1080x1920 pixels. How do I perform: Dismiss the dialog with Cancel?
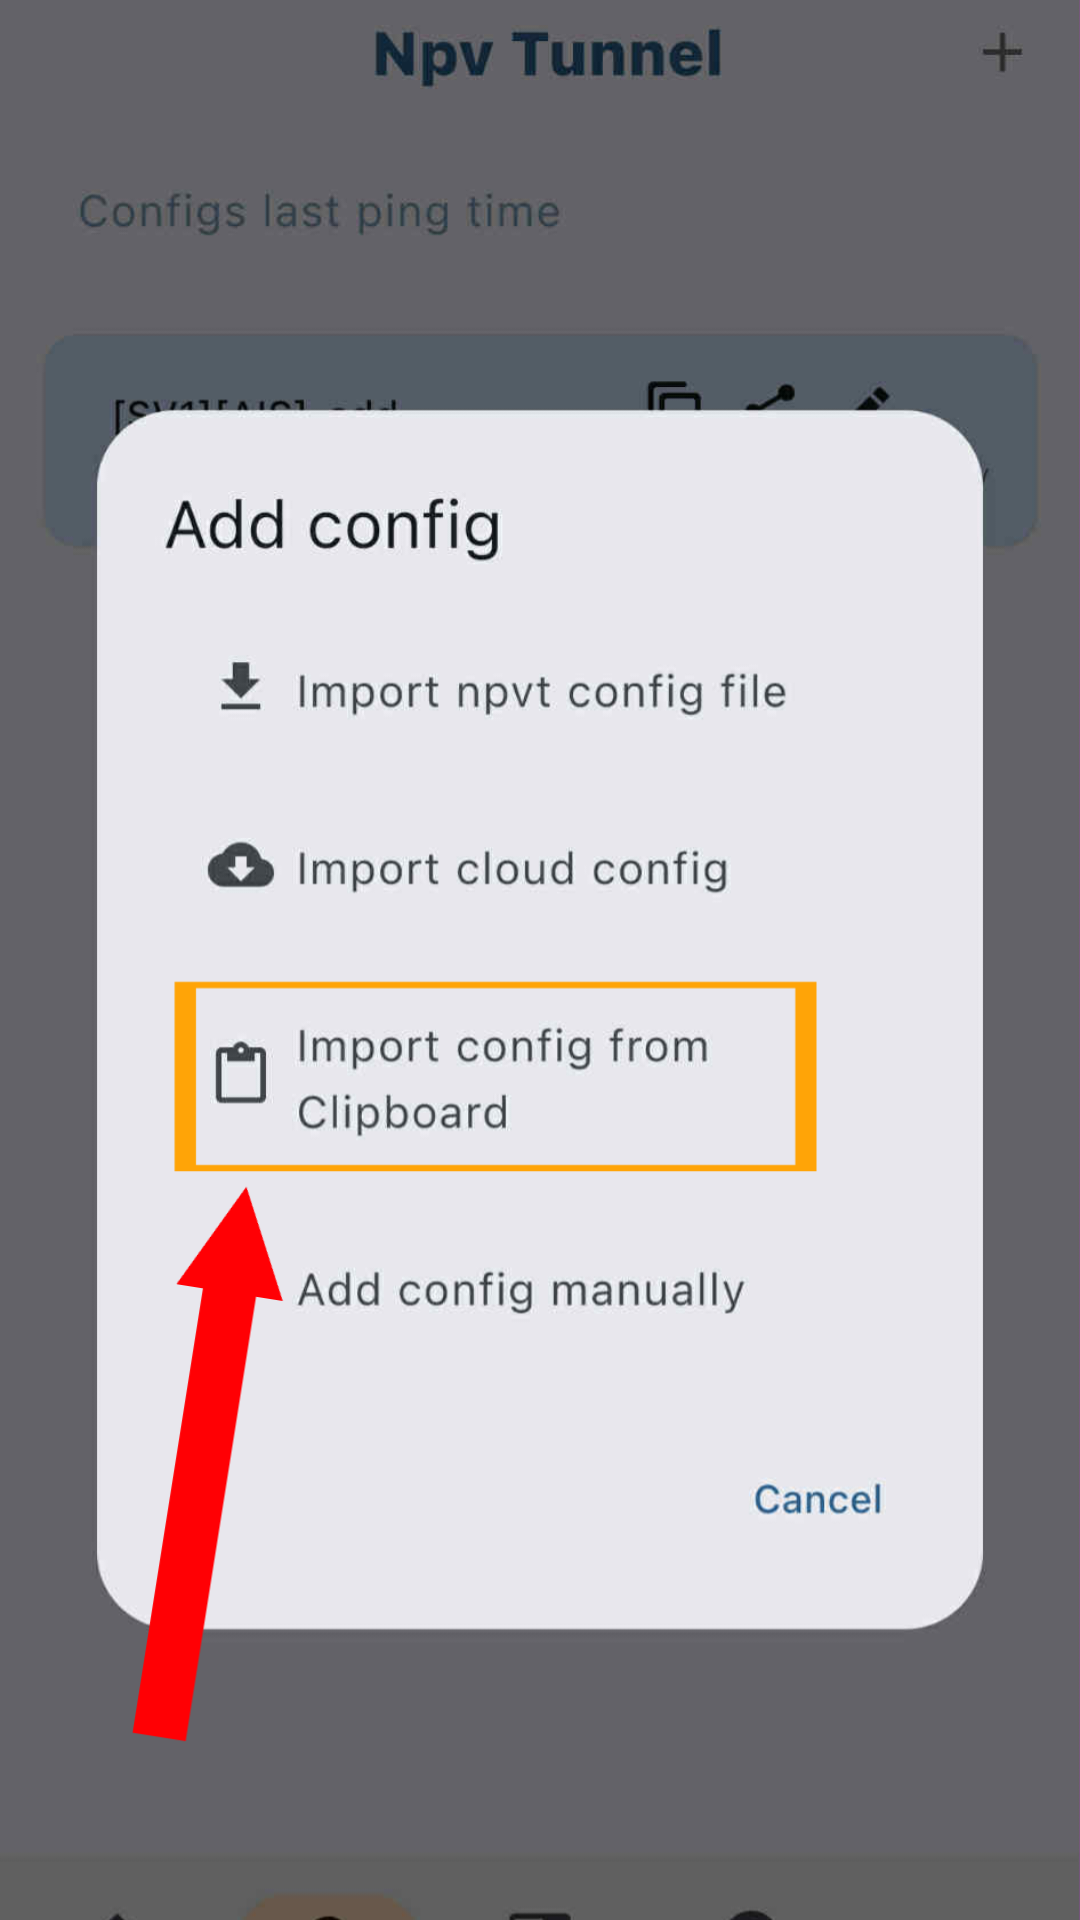point(818,1499)
